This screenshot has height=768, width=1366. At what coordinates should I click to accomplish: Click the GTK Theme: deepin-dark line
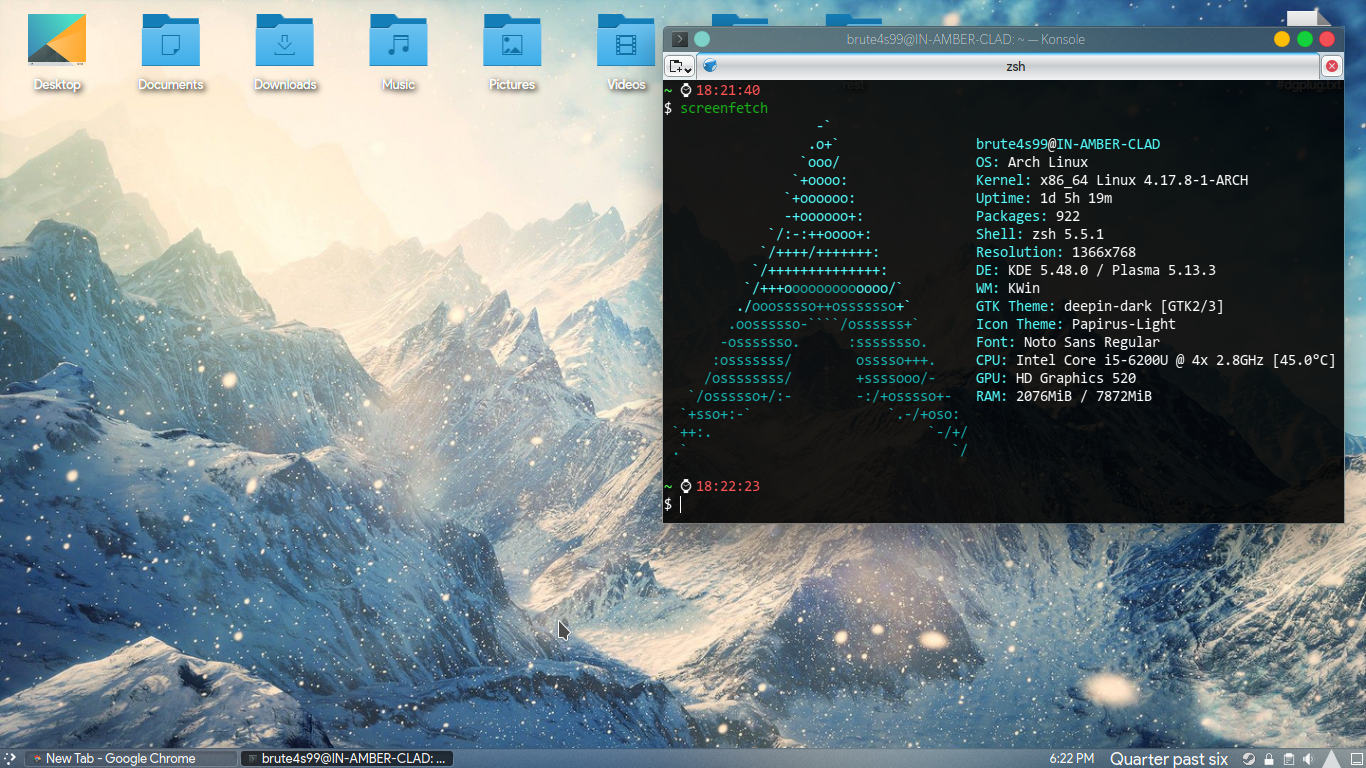point(1100,306)
